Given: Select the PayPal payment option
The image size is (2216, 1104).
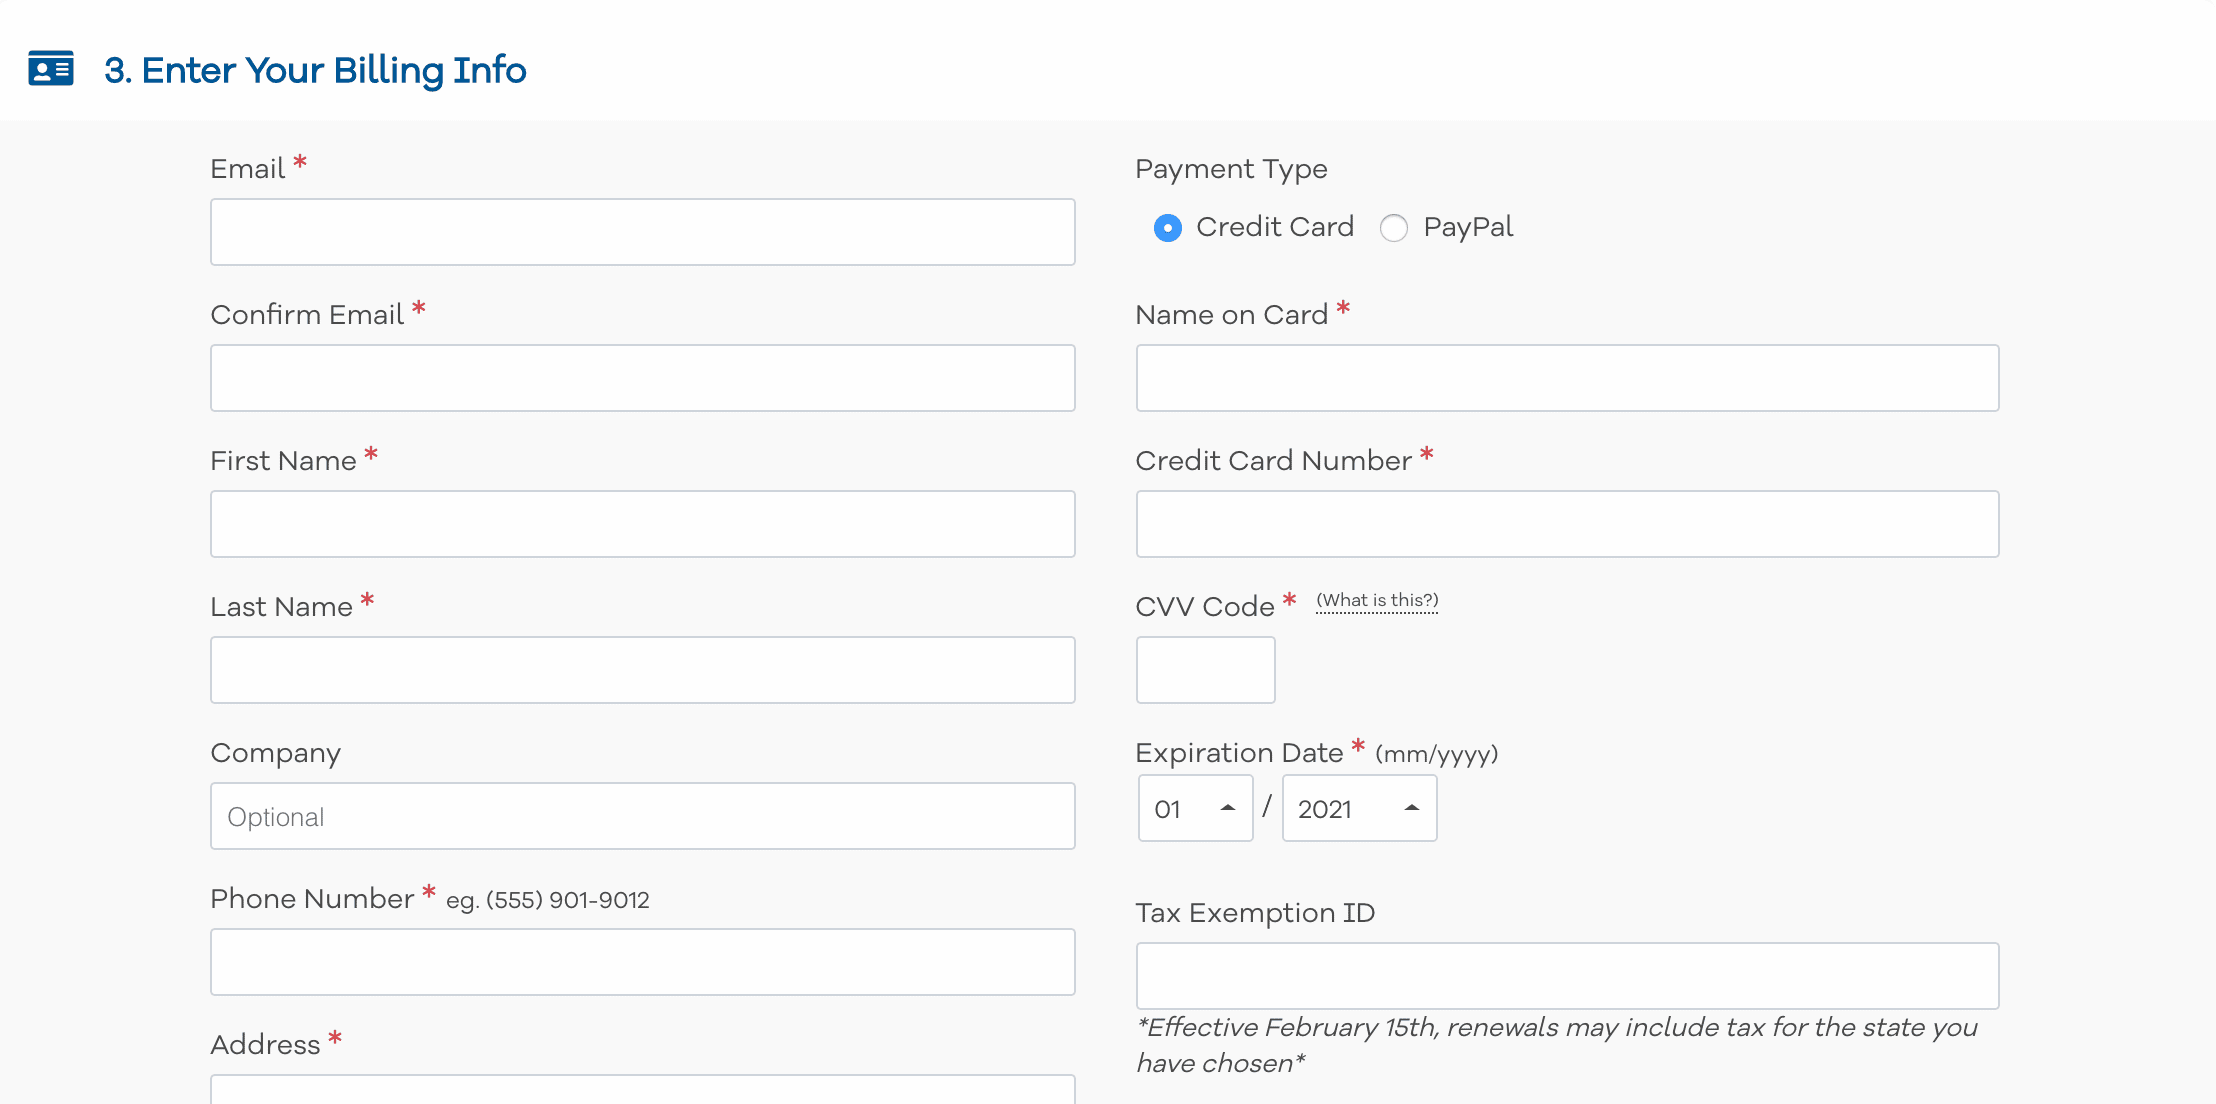Looking at the screenshot, I should pyautogui.click(x=1394, y=228).
